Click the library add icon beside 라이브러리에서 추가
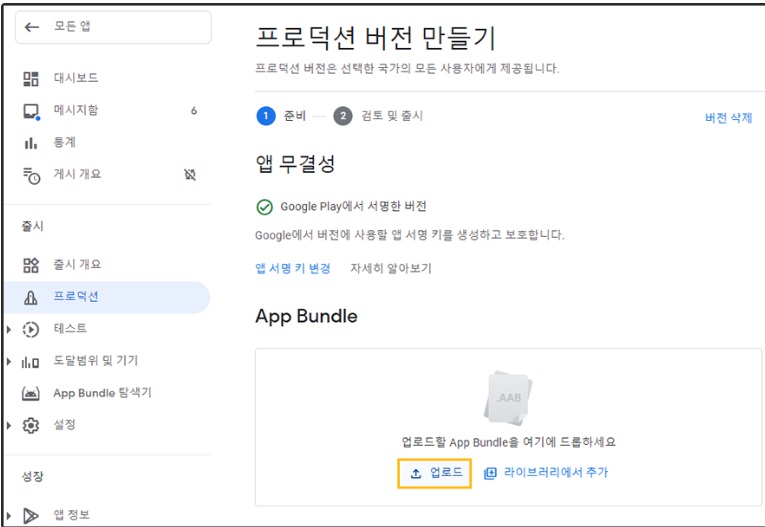 tap(490, 473)
